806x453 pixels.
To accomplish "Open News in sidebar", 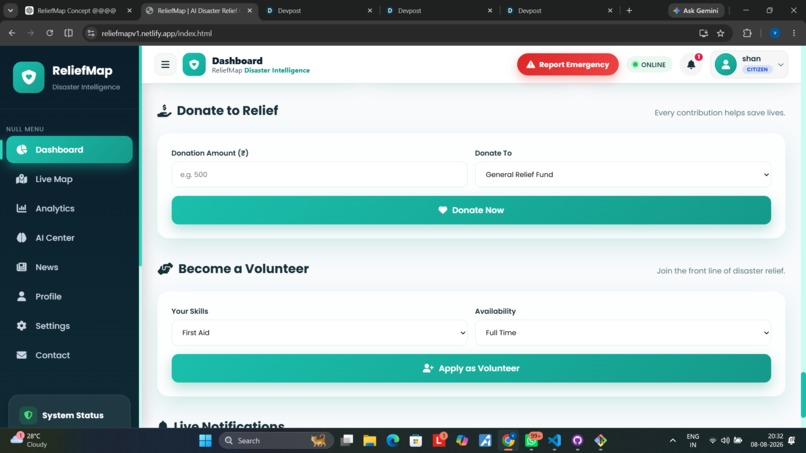I will pos(69,267).
